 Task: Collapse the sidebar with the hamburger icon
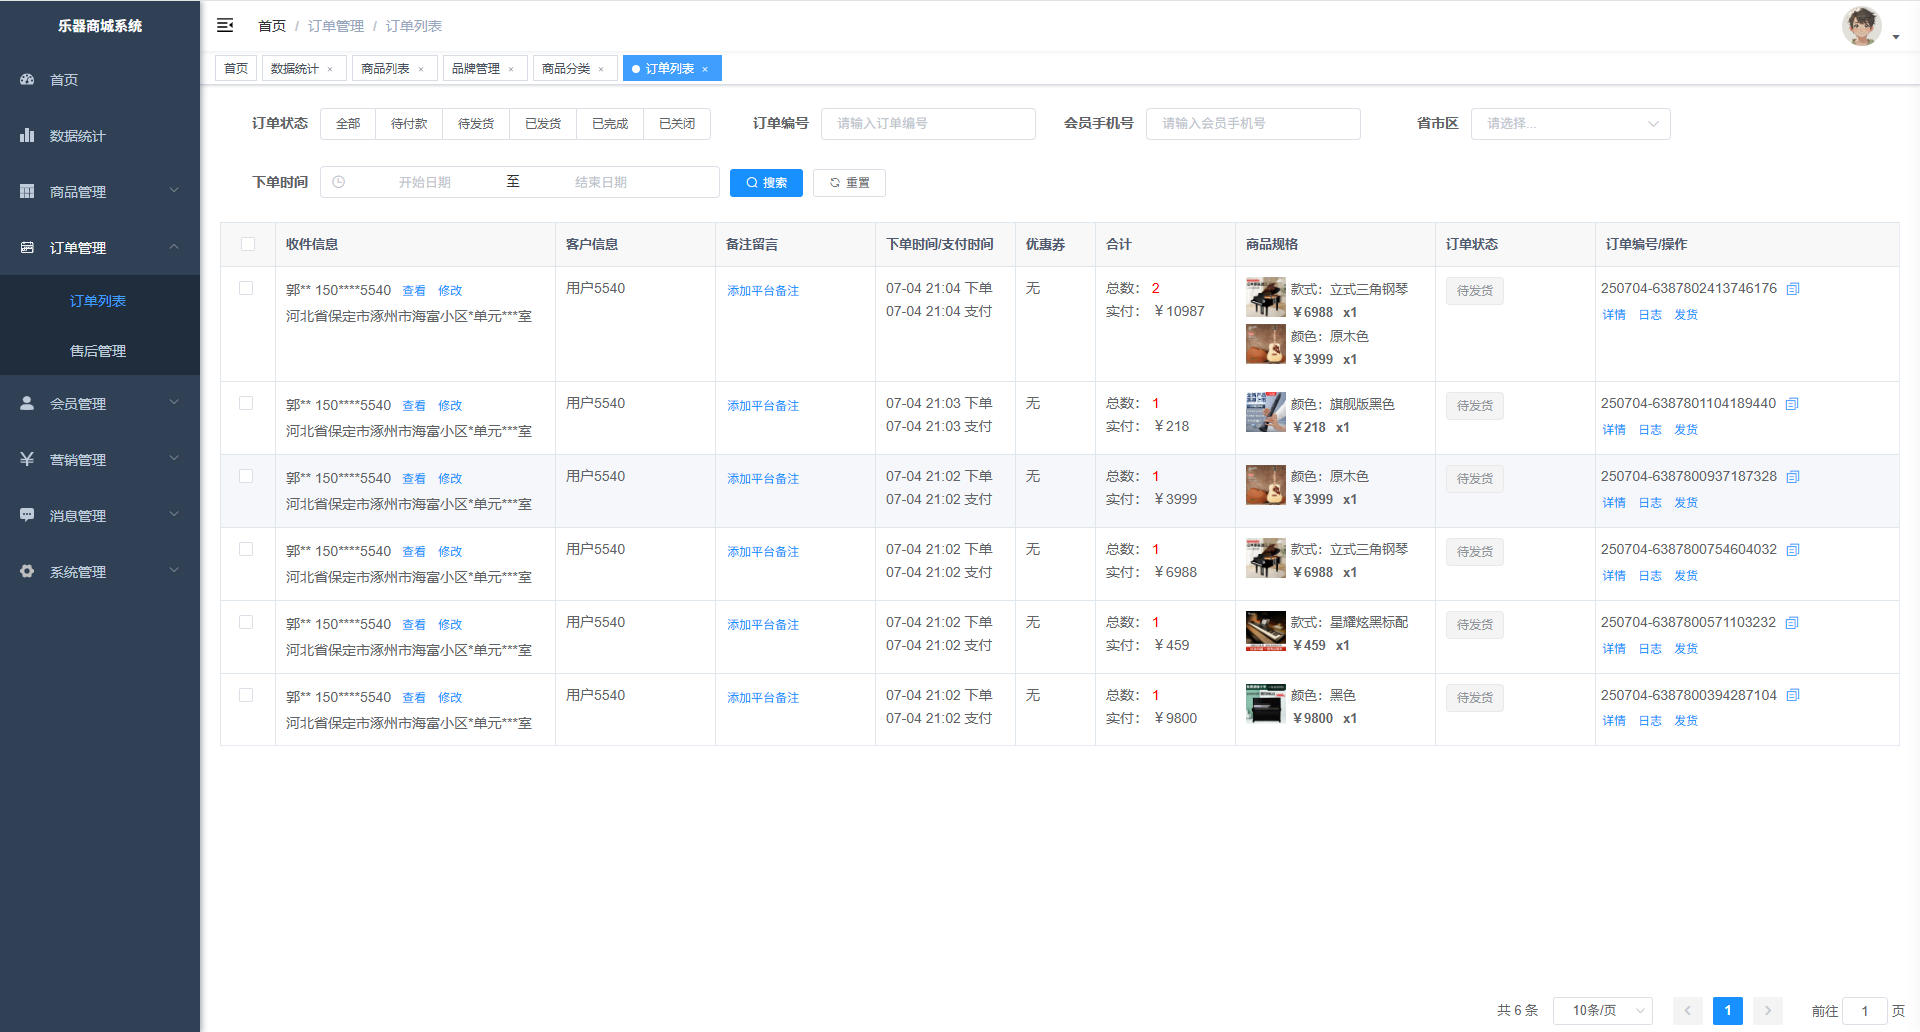(225, 25)
